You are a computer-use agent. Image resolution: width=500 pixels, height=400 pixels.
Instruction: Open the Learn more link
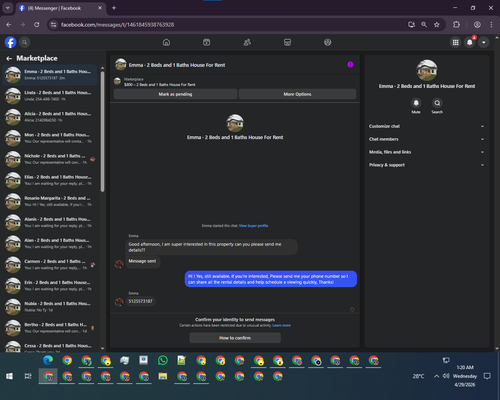pos(282,325)
